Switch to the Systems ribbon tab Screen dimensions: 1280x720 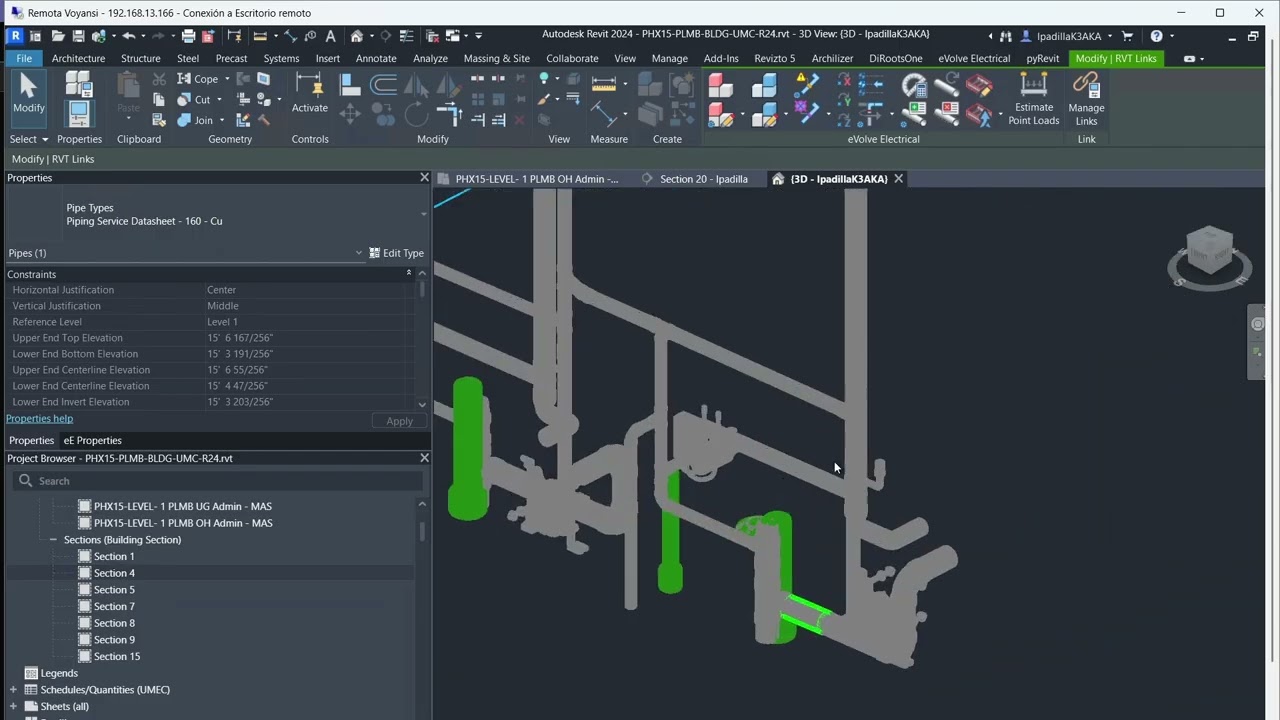click(281, 58)
